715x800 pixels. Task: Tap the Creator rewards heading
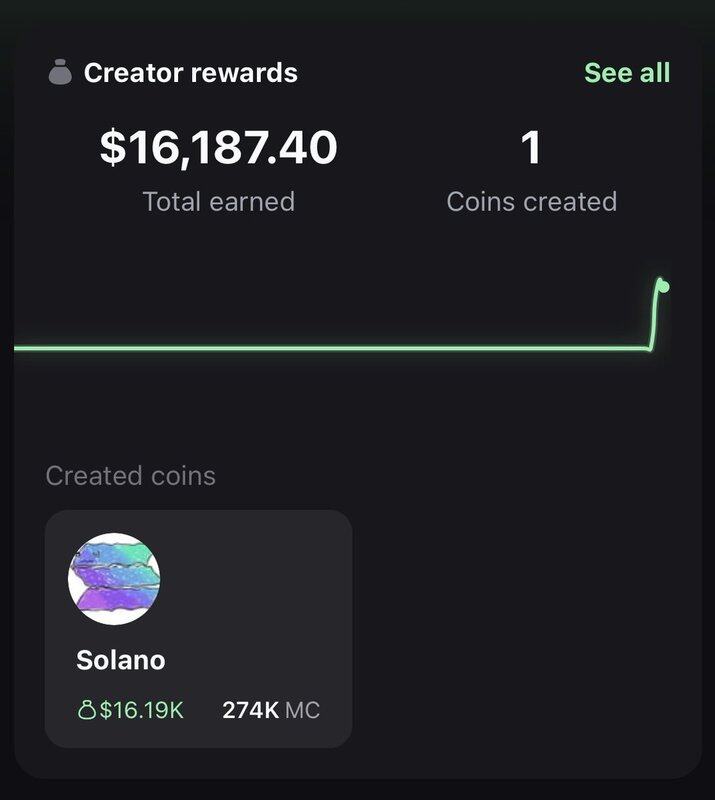190,73
